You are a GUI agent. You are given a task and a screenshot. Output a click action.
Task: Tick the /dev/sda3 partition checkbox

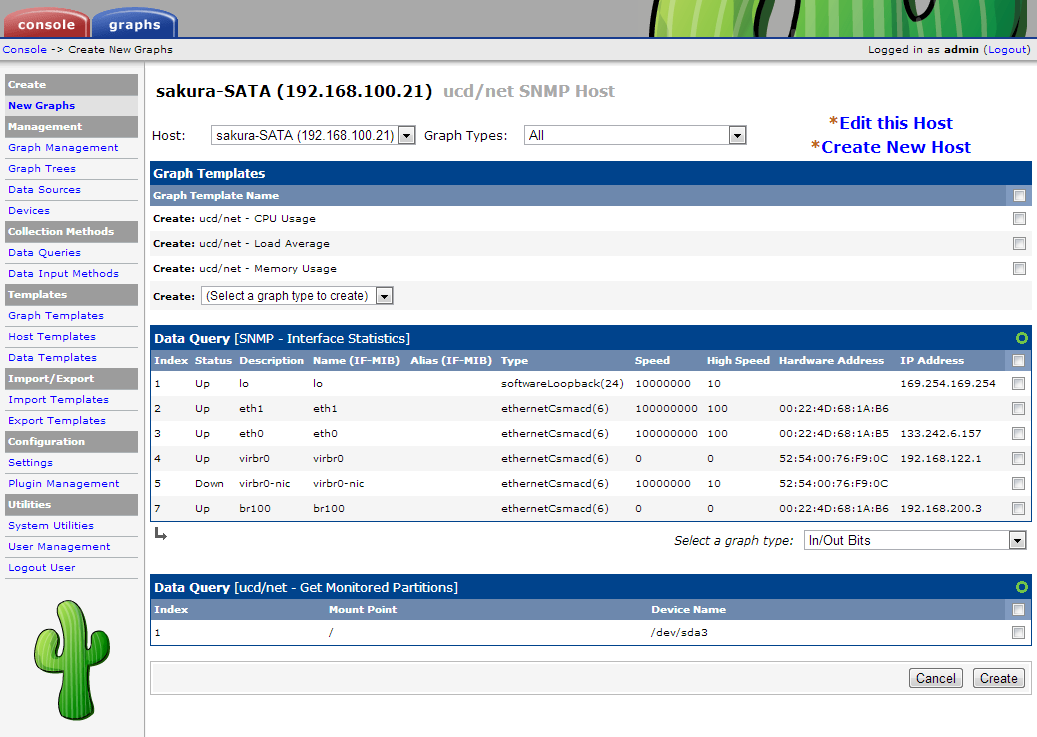[1018, 633]
